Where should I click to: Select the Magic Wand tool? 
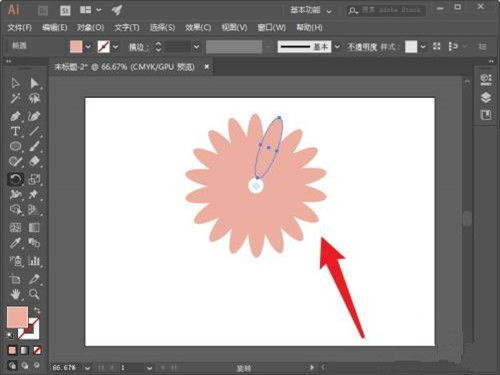(x=15, y=98)
